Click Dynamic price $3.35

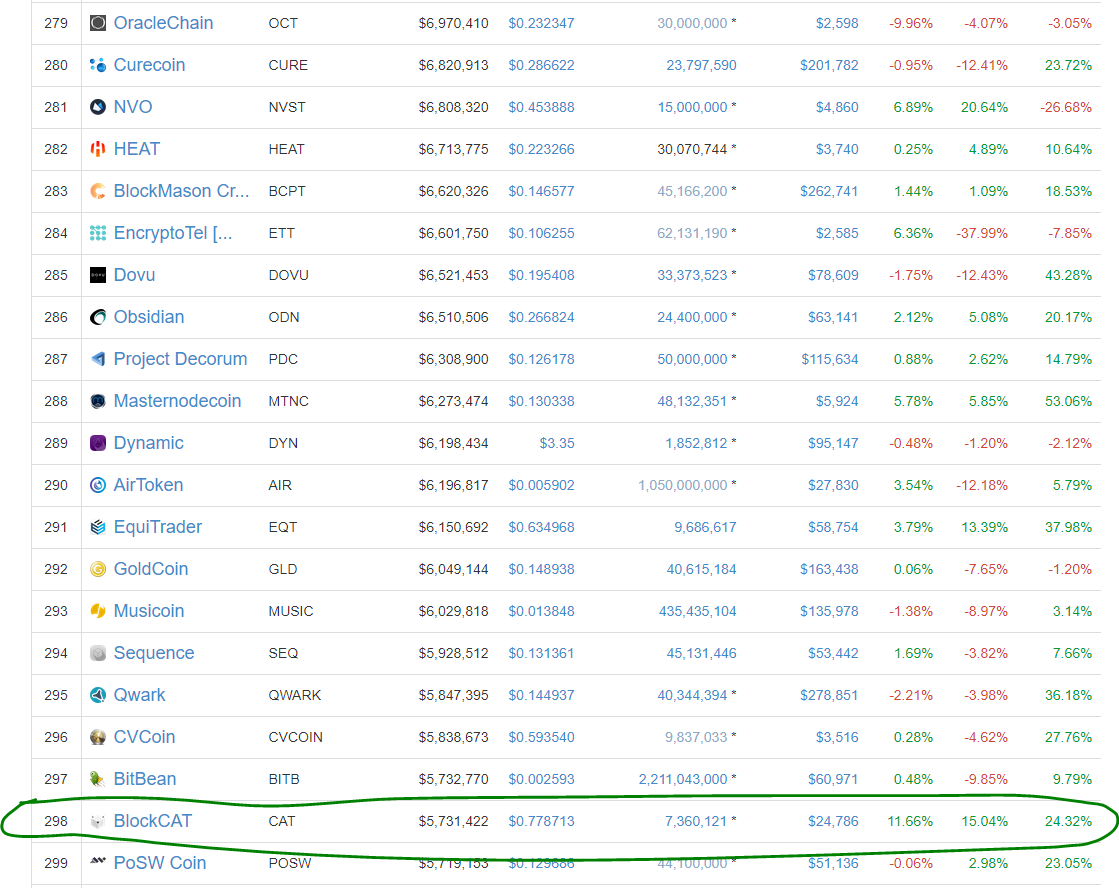click(557, 443)
